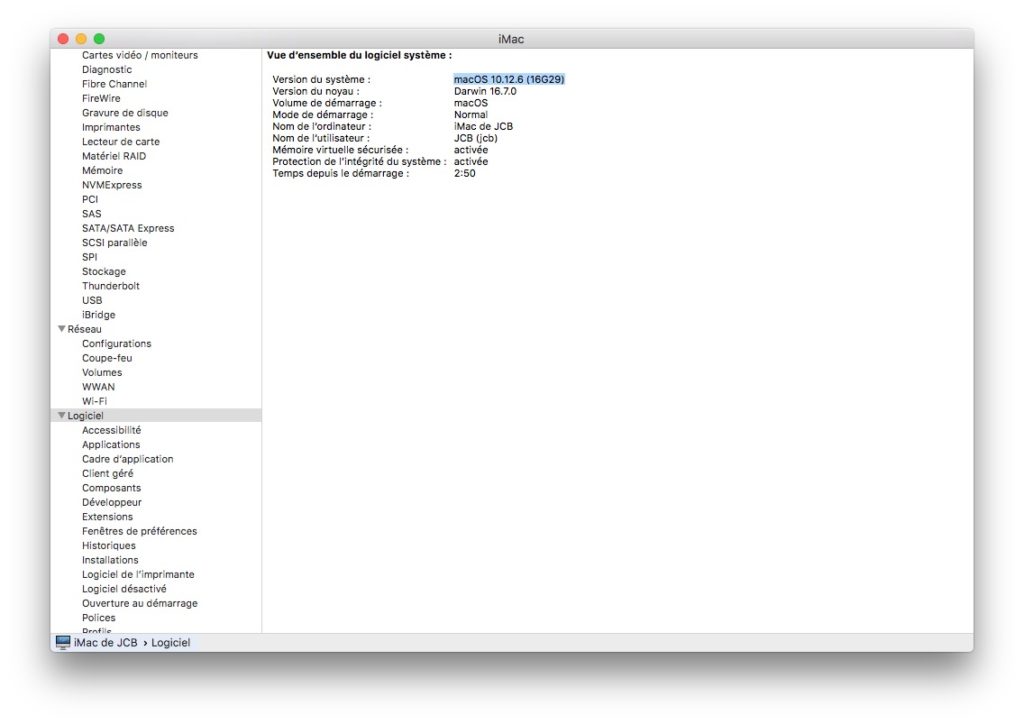
Task: Select SAS in the sidebar
Action: pos(91,213)
